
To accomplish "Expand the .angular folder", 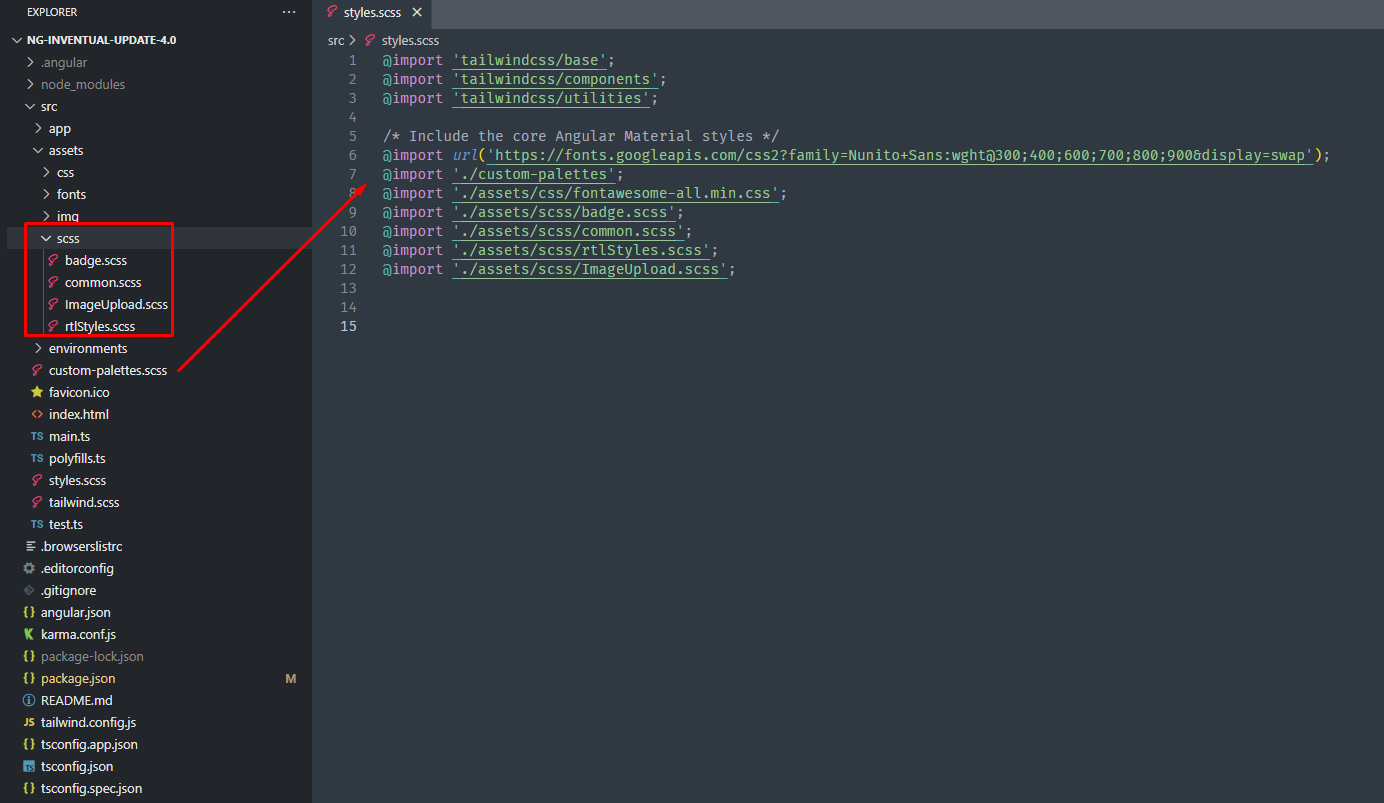I will coord(31,62).
